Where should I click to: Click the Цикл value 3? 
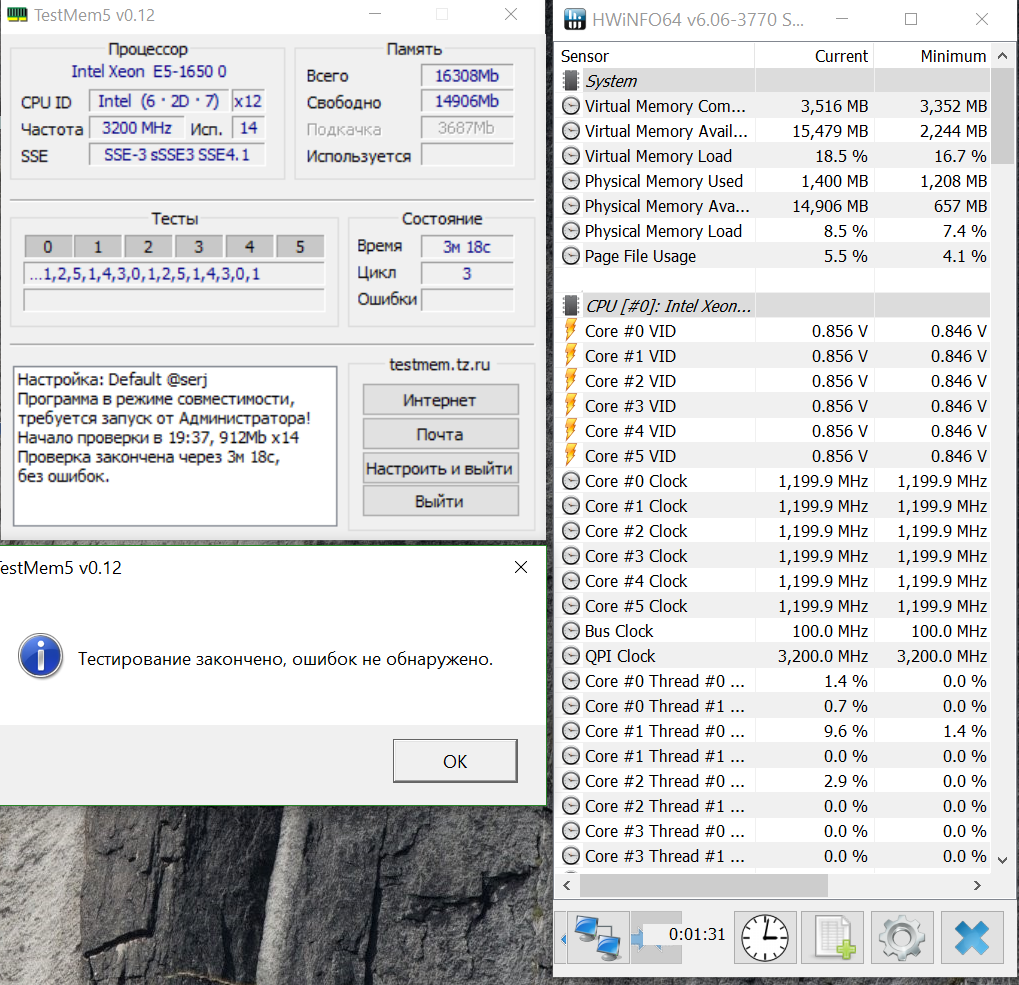point(467,274)
